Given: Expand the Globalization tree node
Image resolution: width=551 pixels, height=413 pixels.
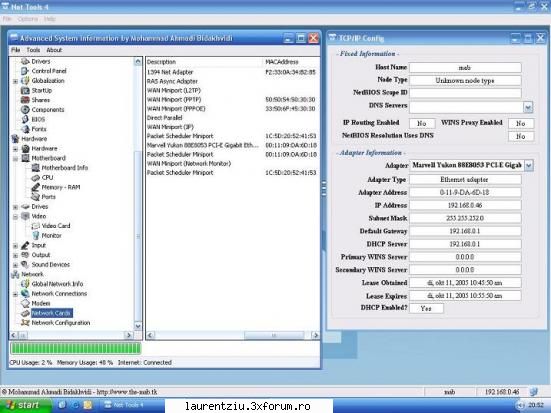Looking at the screenshot, I should tap(15, 81).
